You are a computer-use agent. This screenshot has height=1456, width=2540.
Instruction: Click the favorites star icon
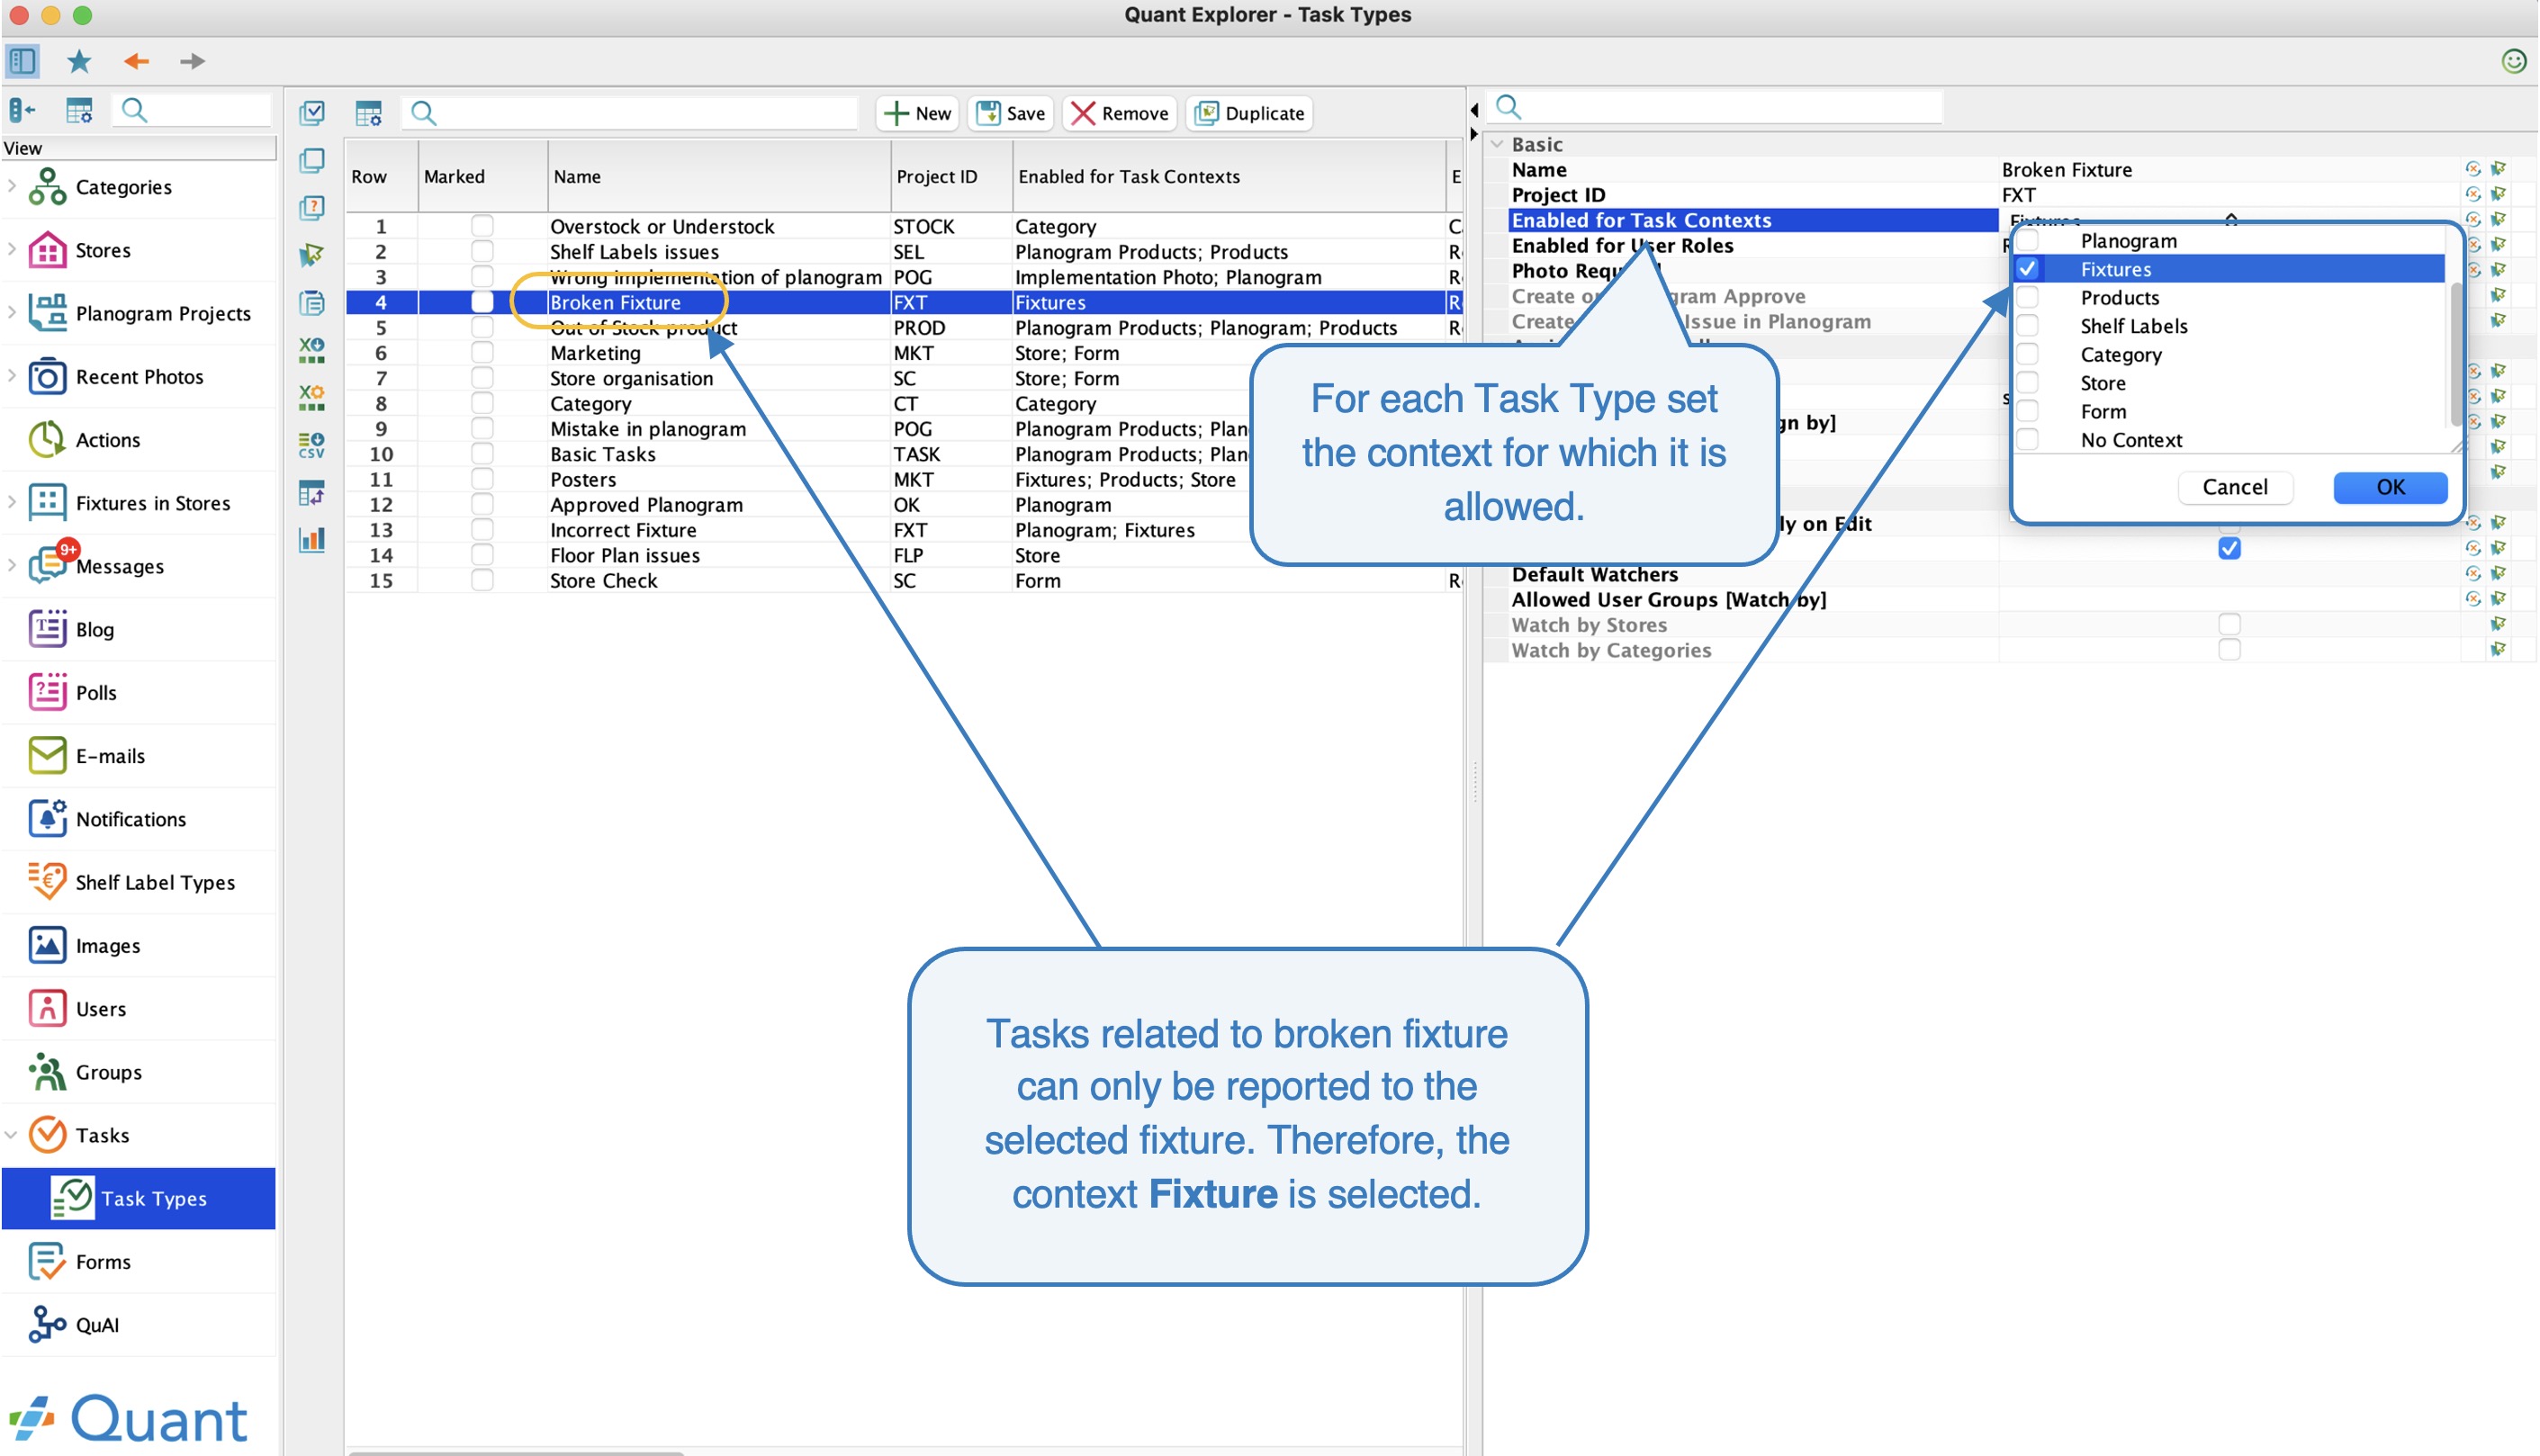click(x=79, y=61)
